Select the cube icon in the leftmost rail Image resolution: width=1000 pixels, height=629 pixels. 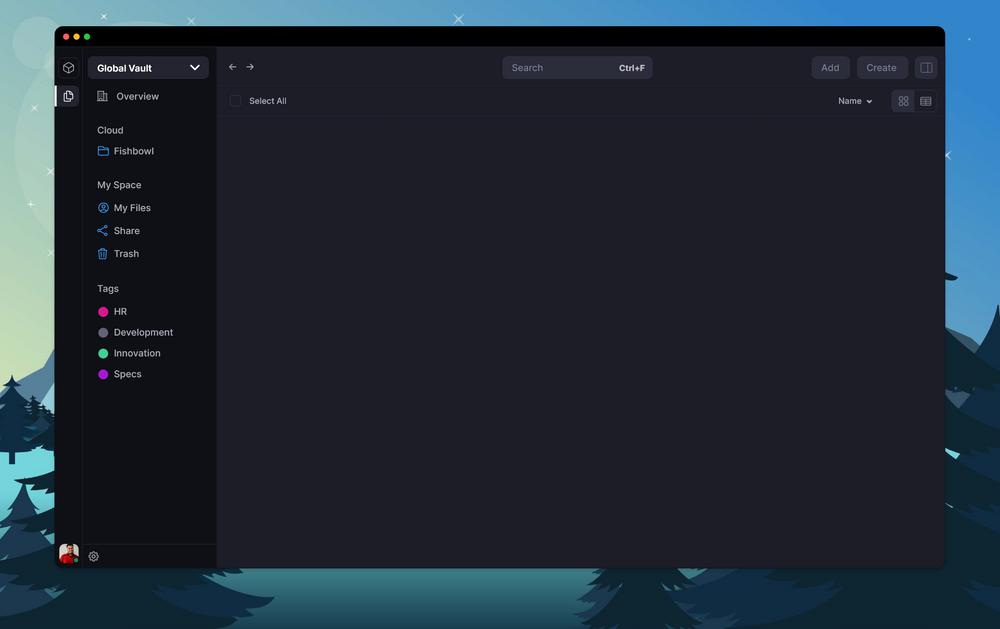(68, 67)
